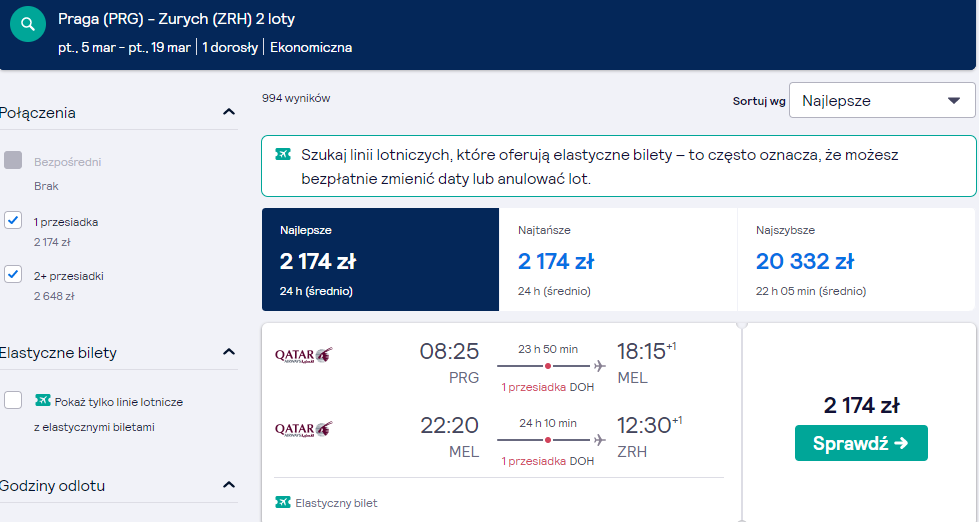Click the flexible ticket icon in the sidebar filter
Viewport: 979px width, 522px height.
pos(43,400)
